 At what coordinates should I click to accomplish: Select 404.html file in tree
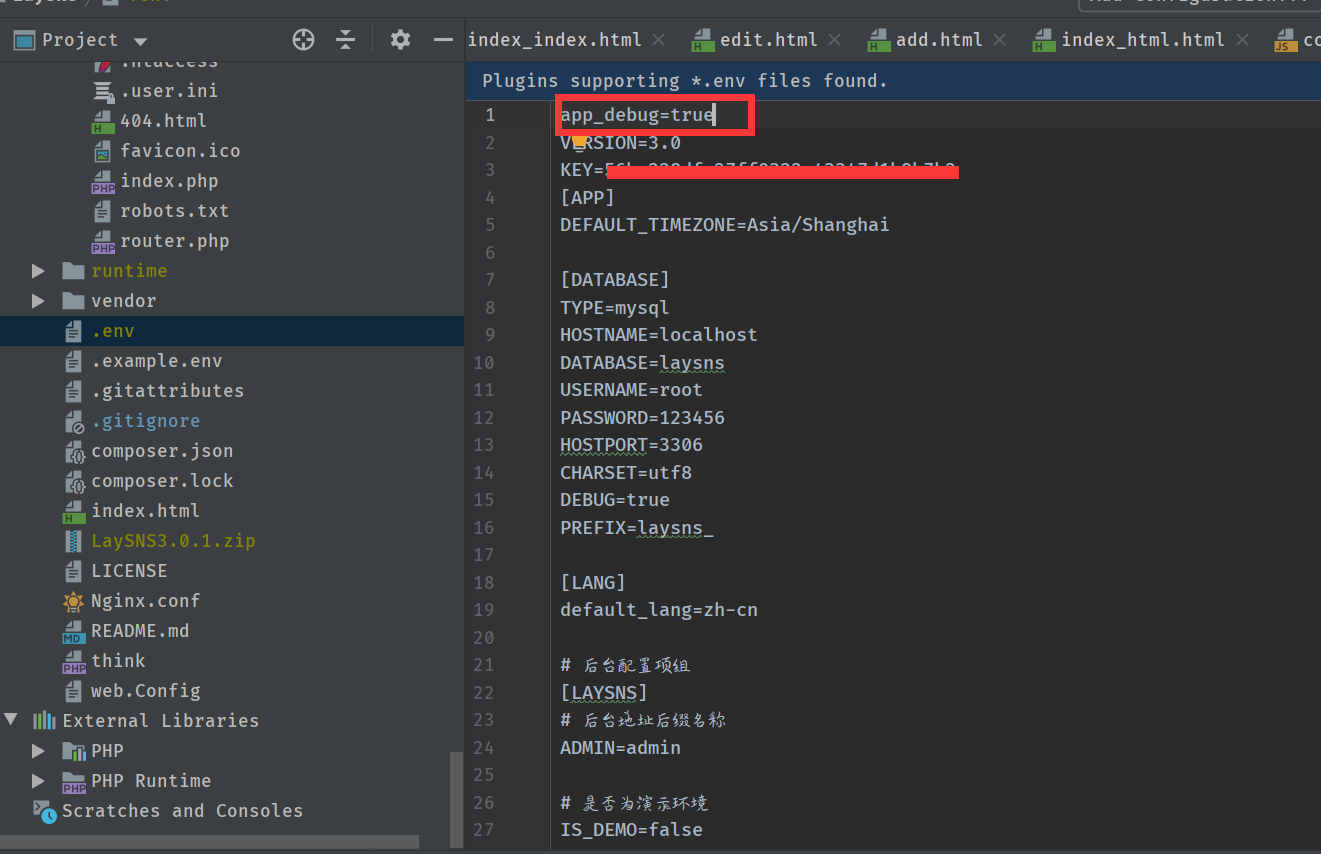click(163, 121)
